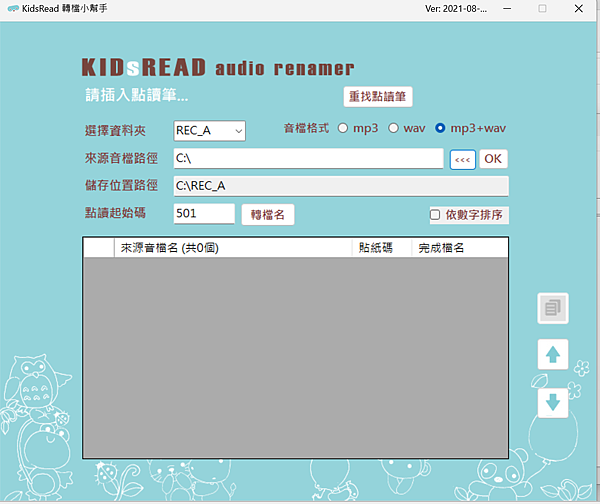Close the KidsRead window

579,8
